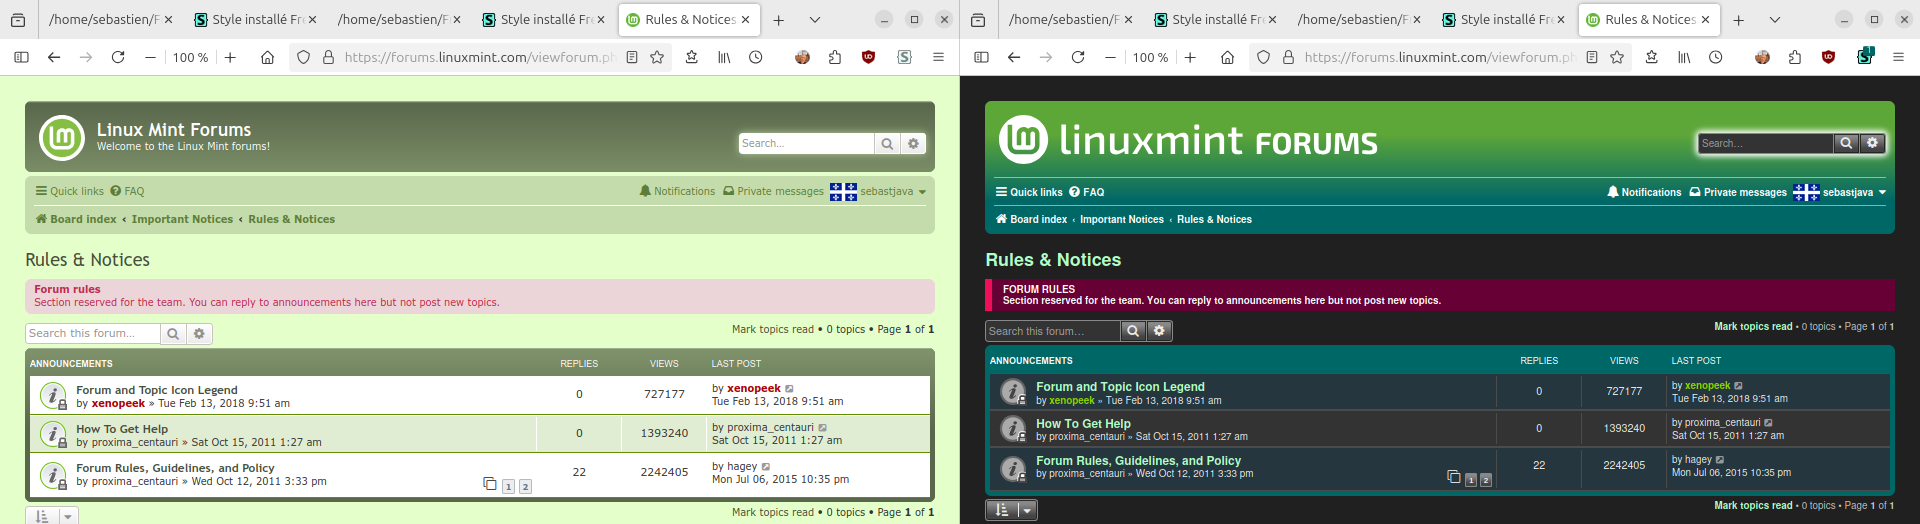The width and height of the screenshot is (1920, 524).
Task: Go back in the right dark-themed window
Action: click(1014, 57)
